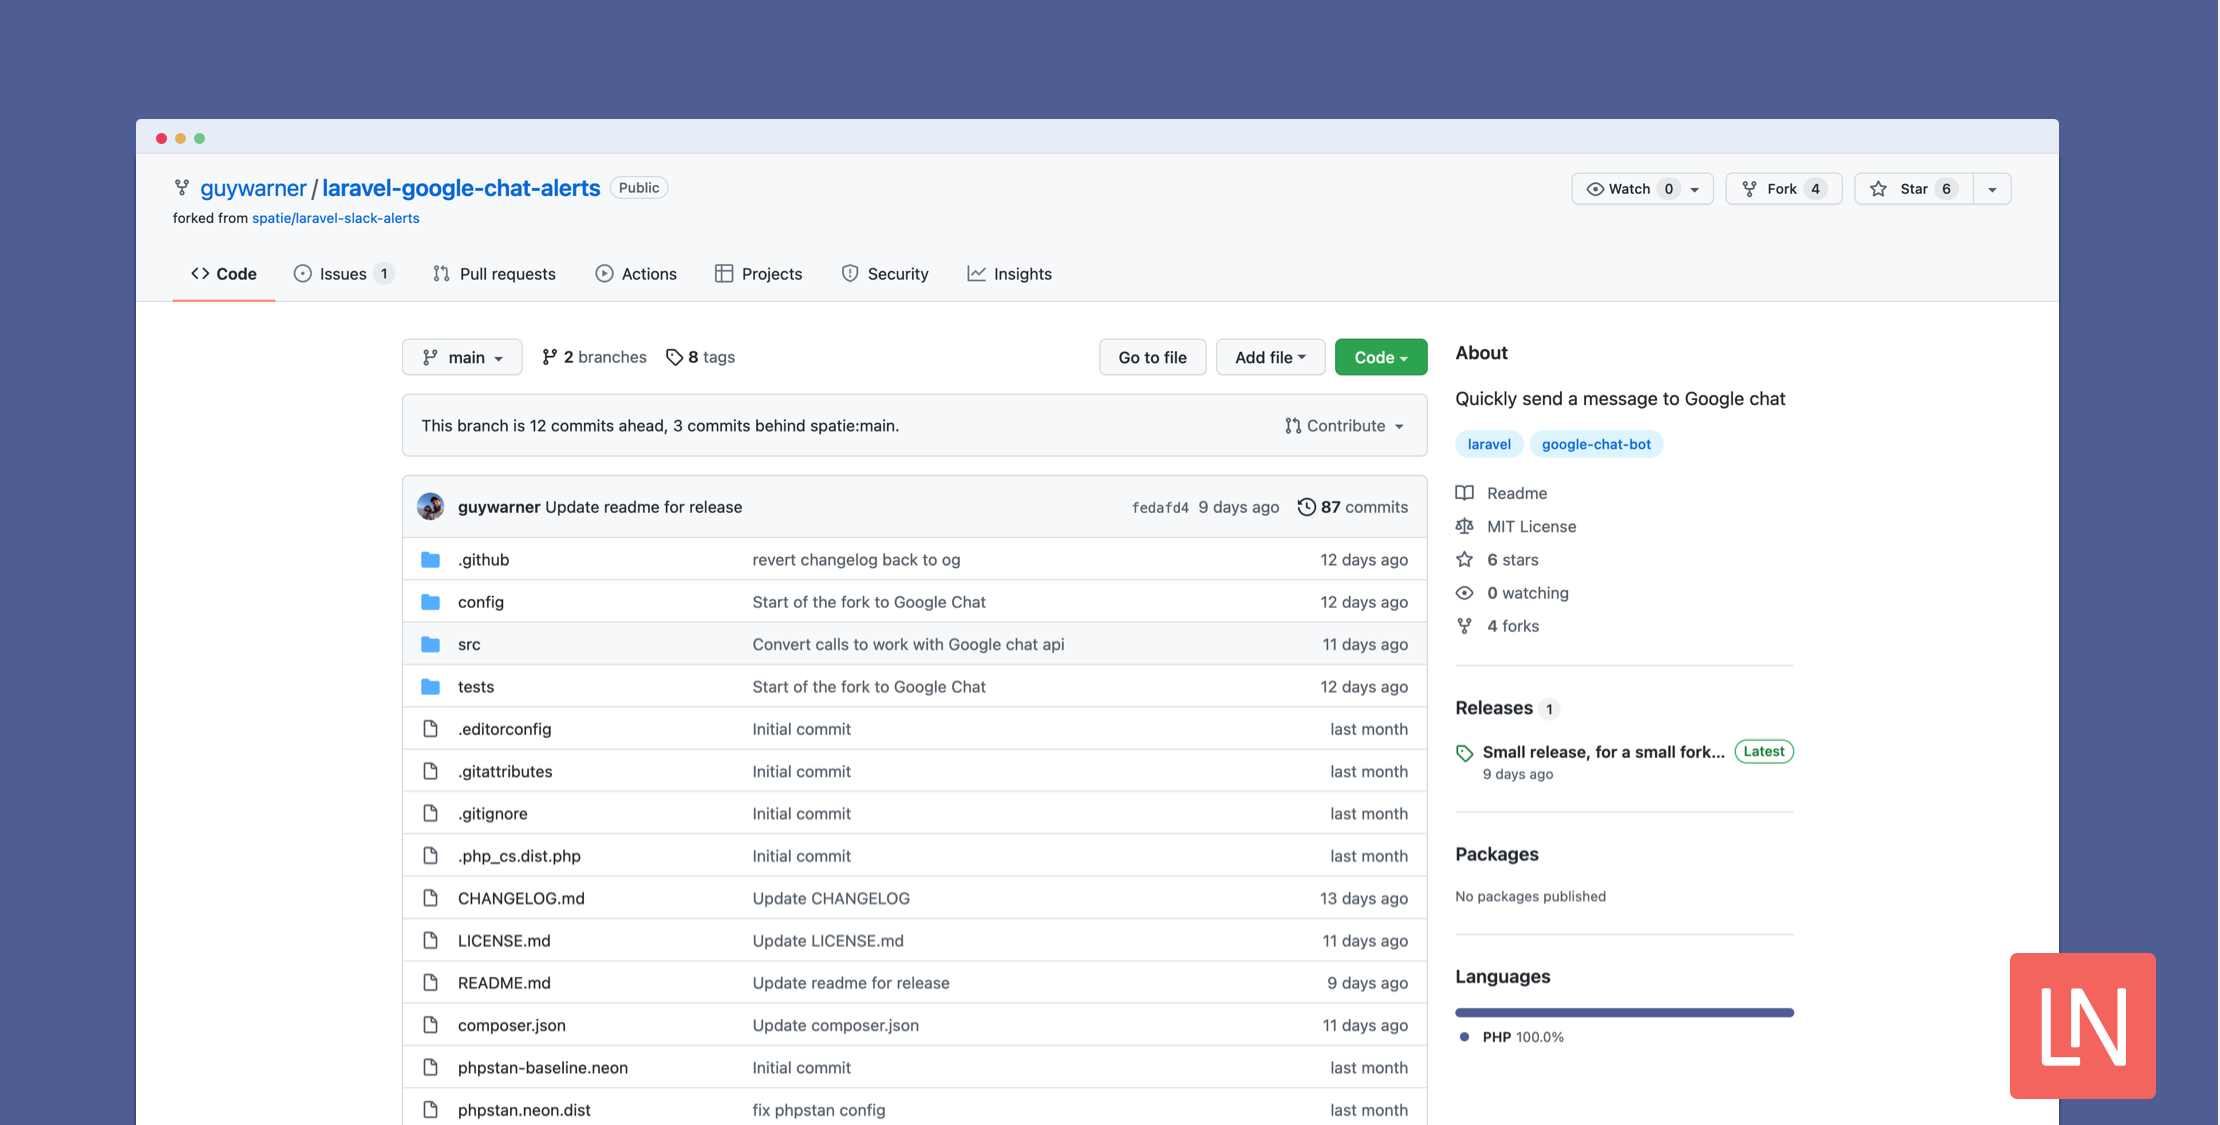Click the spatie/laravel-slack-alerts fork link

(x=334, y=217)
